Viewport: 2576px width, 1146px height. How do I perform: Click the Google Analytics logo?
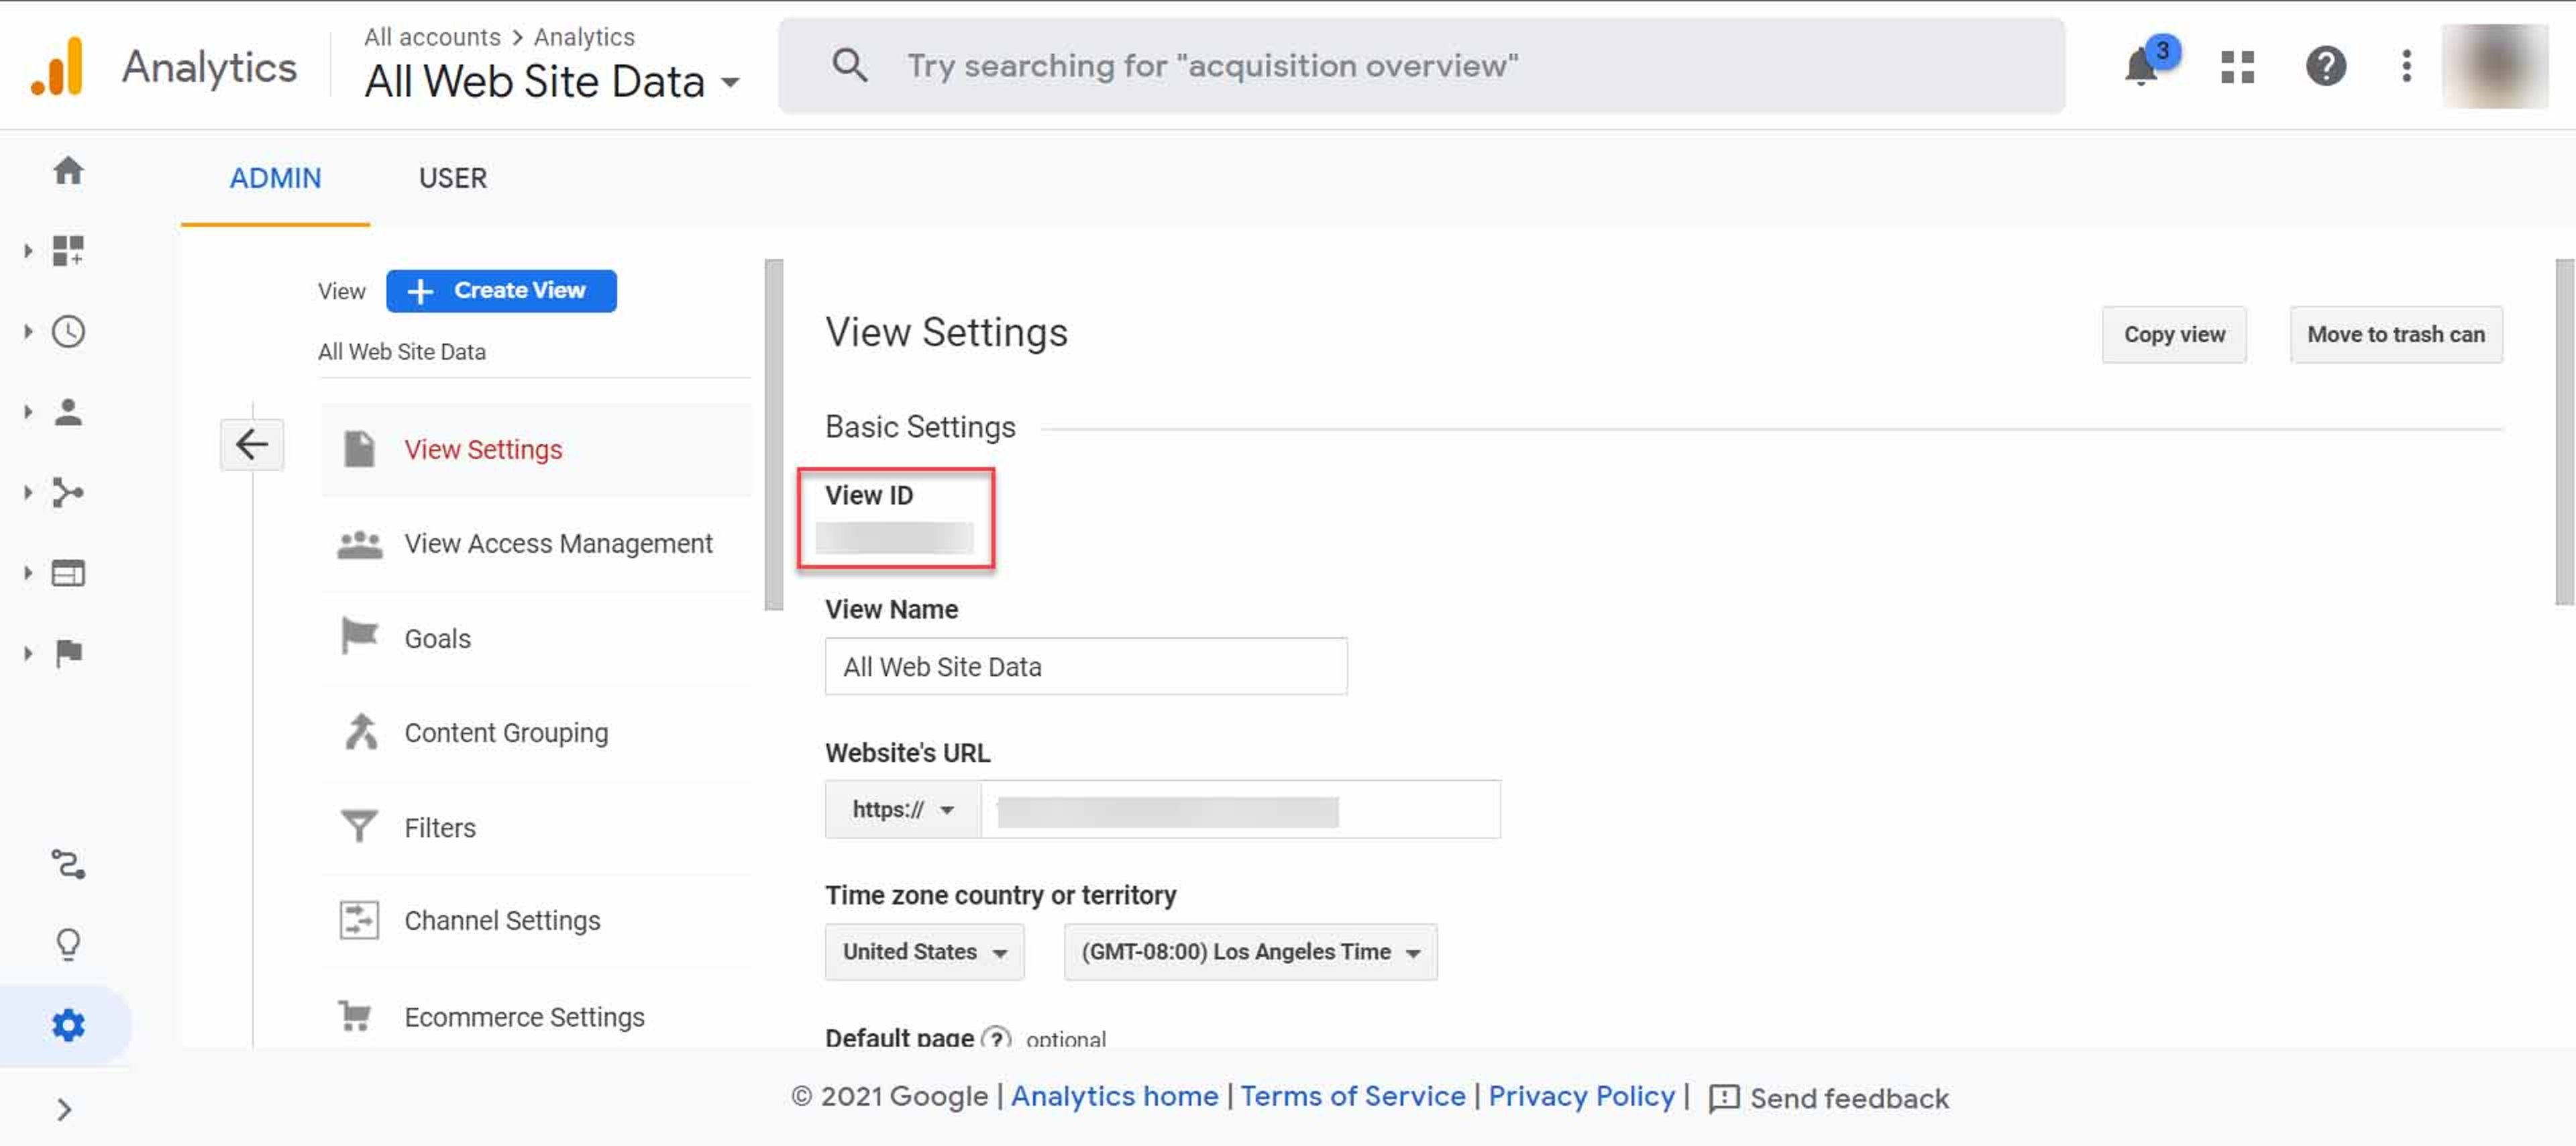57,66
